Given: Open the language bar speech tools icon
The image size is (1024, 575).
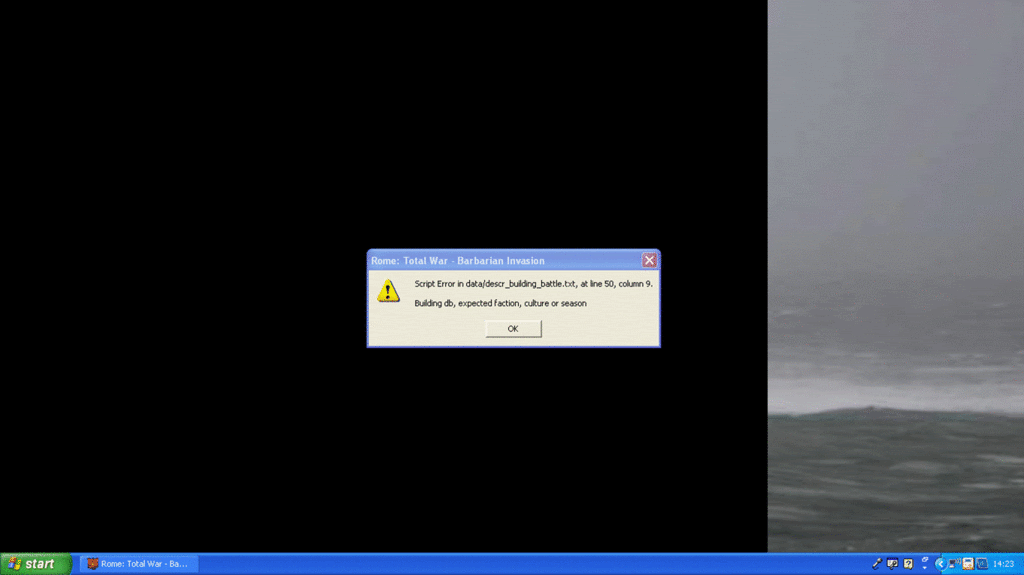Looking at the screenshot, I should tap(892, 563).
